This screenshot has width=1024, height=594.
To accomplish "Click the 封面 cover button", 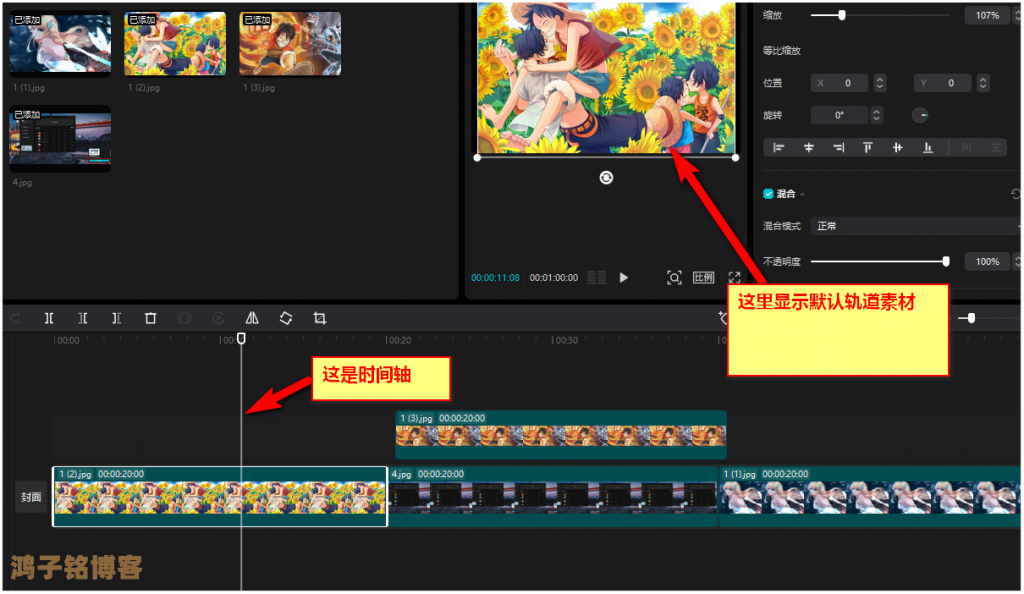I will [31, 497].
